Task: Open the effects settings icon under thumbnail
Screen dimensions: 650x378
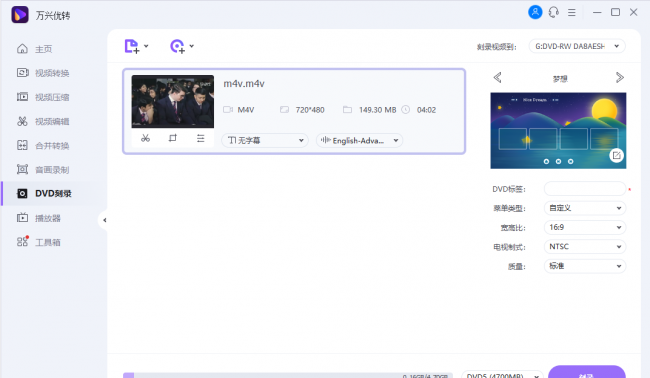Action: [201, 138]
